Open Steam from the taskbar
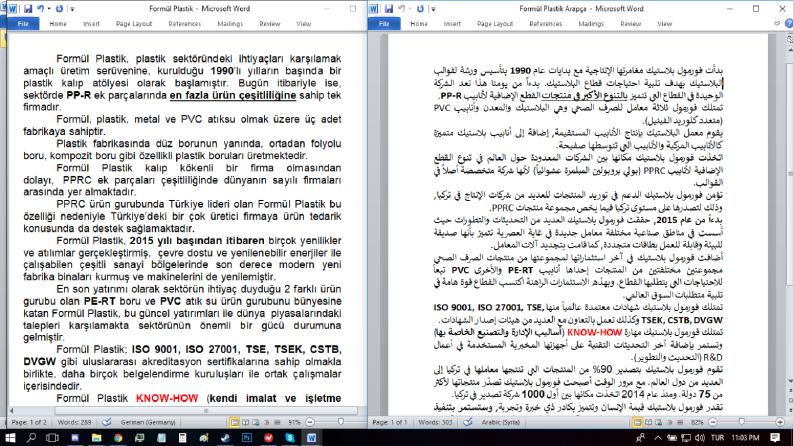 tap(226, 437)
